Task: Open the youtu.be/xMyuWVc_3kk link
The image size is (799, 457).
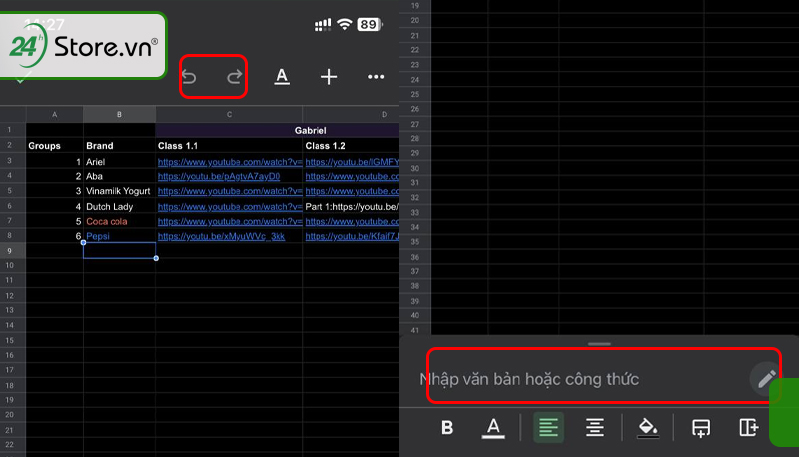Action: 221,236
